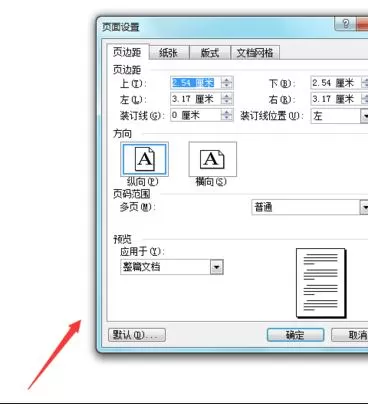This screenshot has width=368, height=410.
Task: Click the 默认 button
Action: click(137, 335)
